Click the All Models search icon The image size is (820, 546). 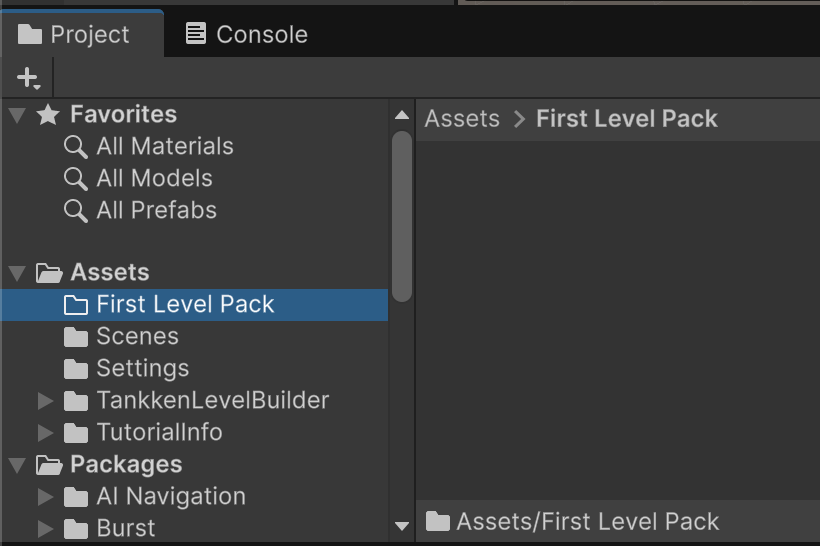point(75,179)
